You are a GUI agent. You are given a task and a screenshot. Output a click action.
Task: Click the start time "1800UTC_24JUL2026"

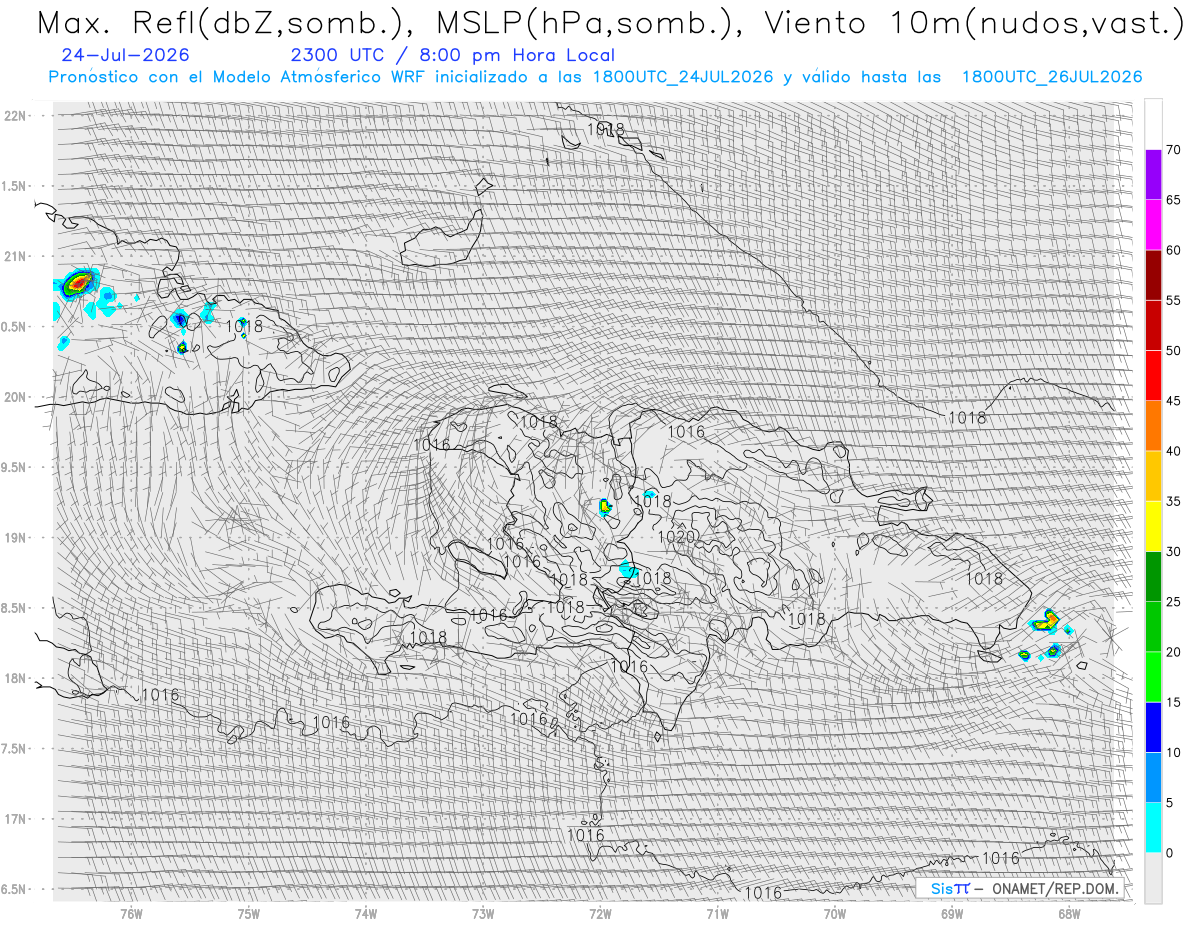click(x=682, y=77)
